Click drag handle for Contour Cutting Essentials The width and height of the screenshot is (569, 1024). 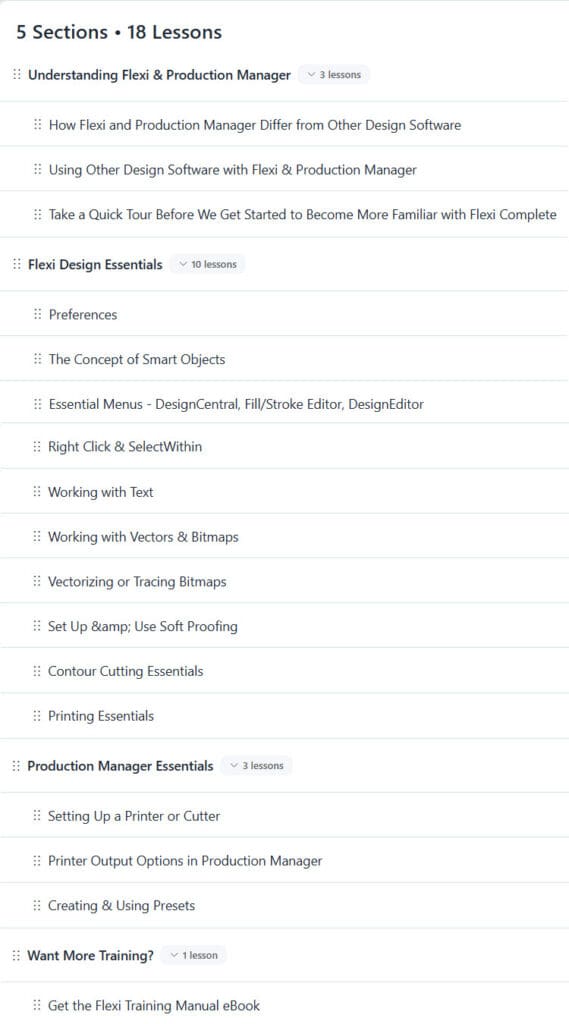click(37, 671)
